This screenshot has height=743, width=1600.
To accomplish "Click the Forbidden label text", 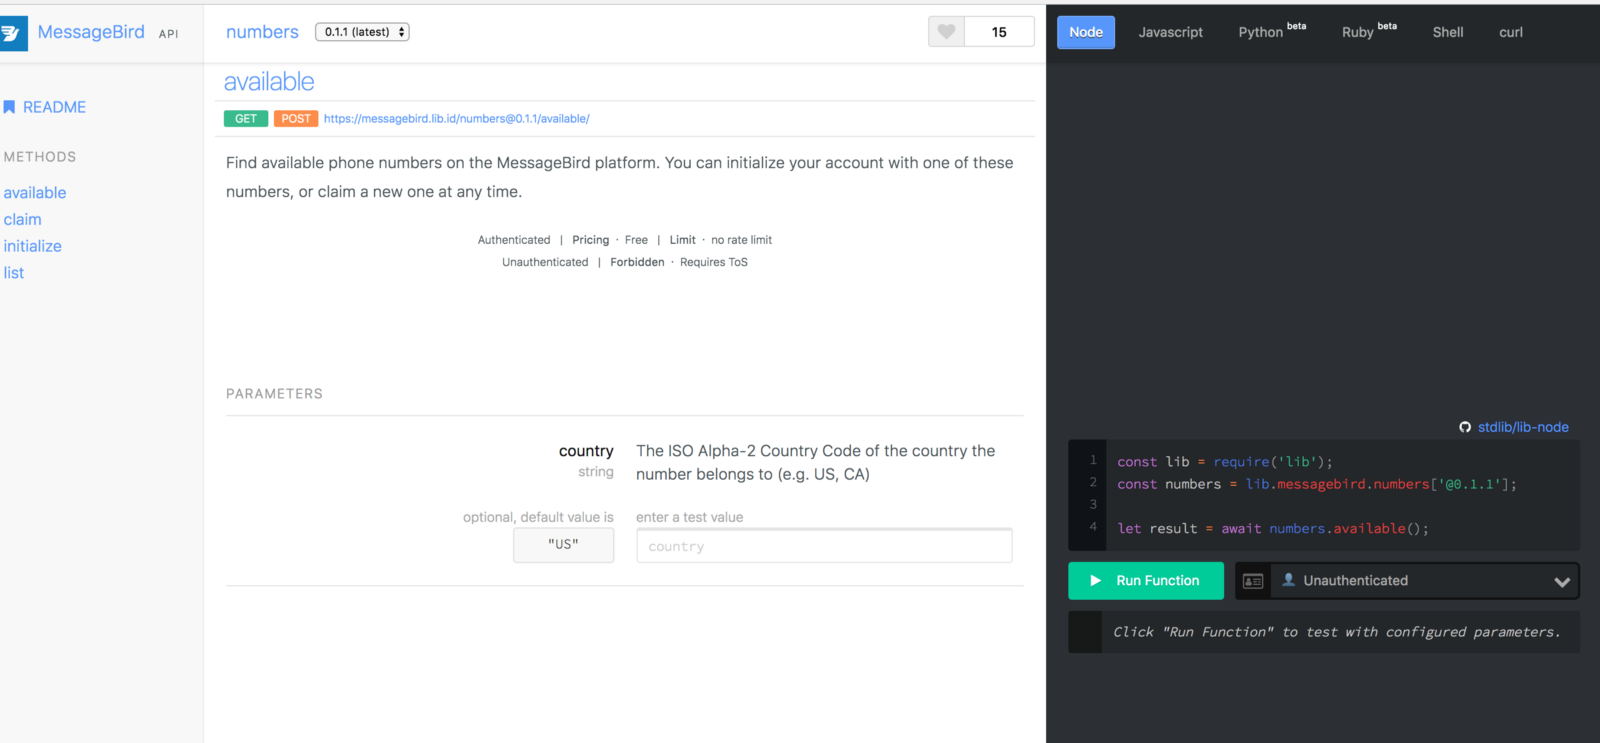I will click(x=637, y=262).
